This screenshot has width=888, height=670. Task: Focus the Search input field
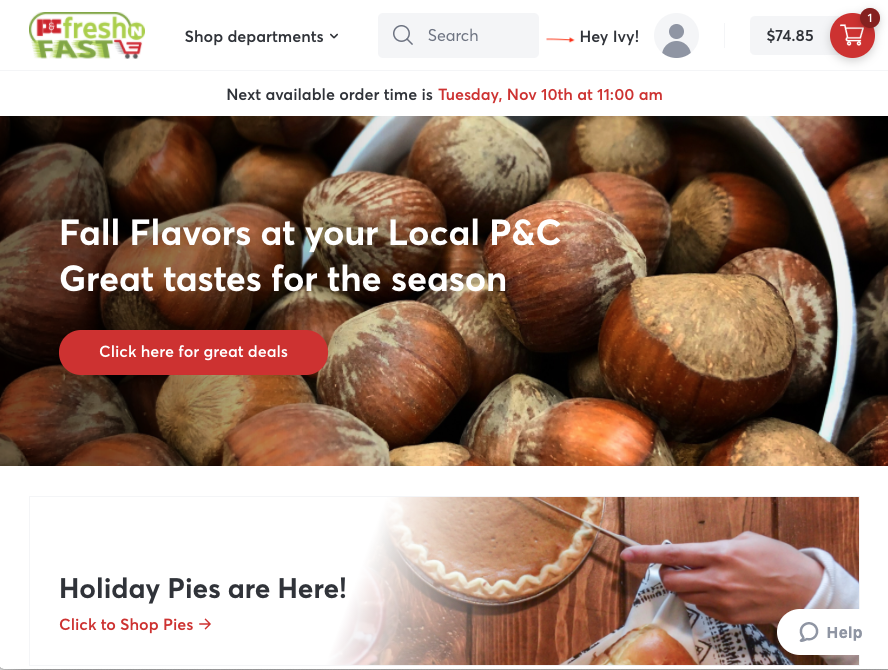tap(458, 35)
